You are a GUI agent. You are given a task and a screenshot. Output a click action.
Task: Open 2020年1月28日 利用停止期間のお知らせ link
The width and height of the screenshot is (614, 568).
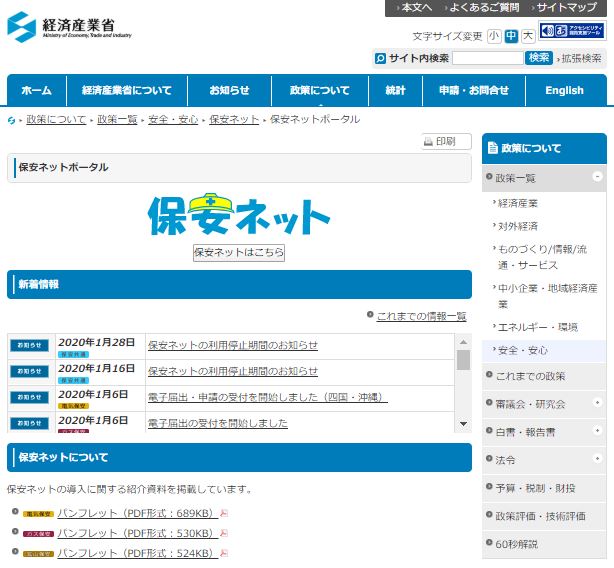pos(233,345)
